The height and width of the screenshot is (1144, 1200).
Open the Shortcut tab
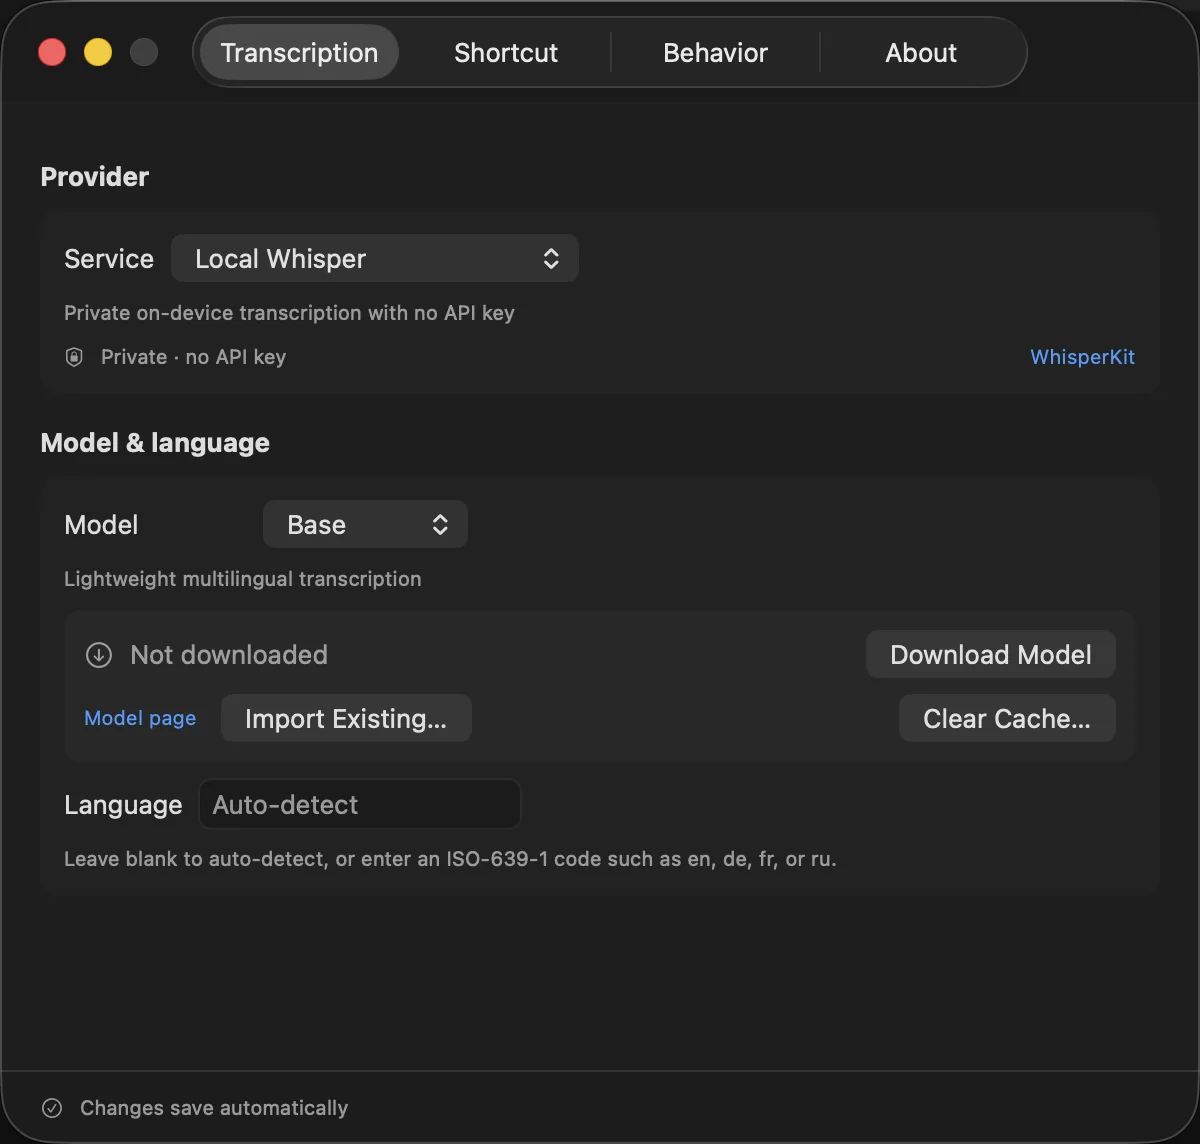[506, 53]
